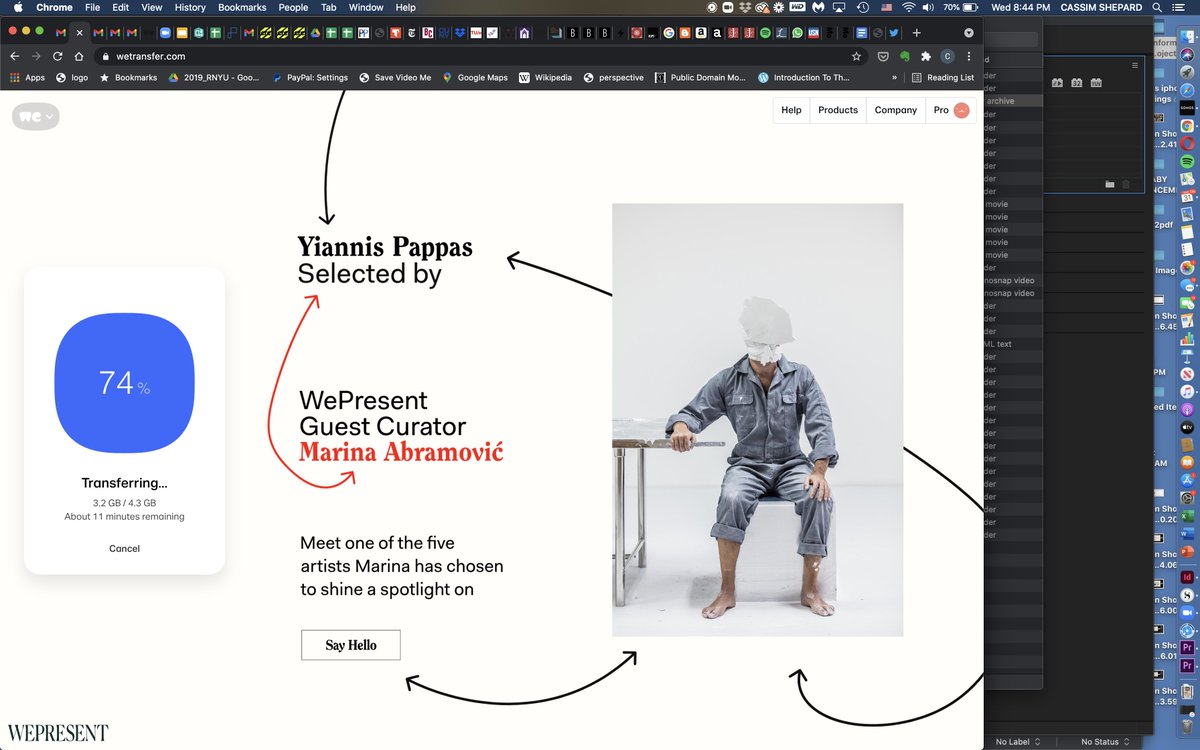Show hidden bookmarks overflow chevron
The height and width of the screenshot is (750, 1200).
894,77
